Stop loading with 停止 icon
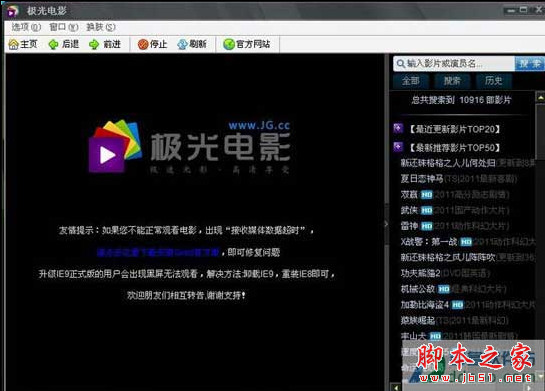The width and height of the screenshot is (545, 391). (x=143, y=44)
